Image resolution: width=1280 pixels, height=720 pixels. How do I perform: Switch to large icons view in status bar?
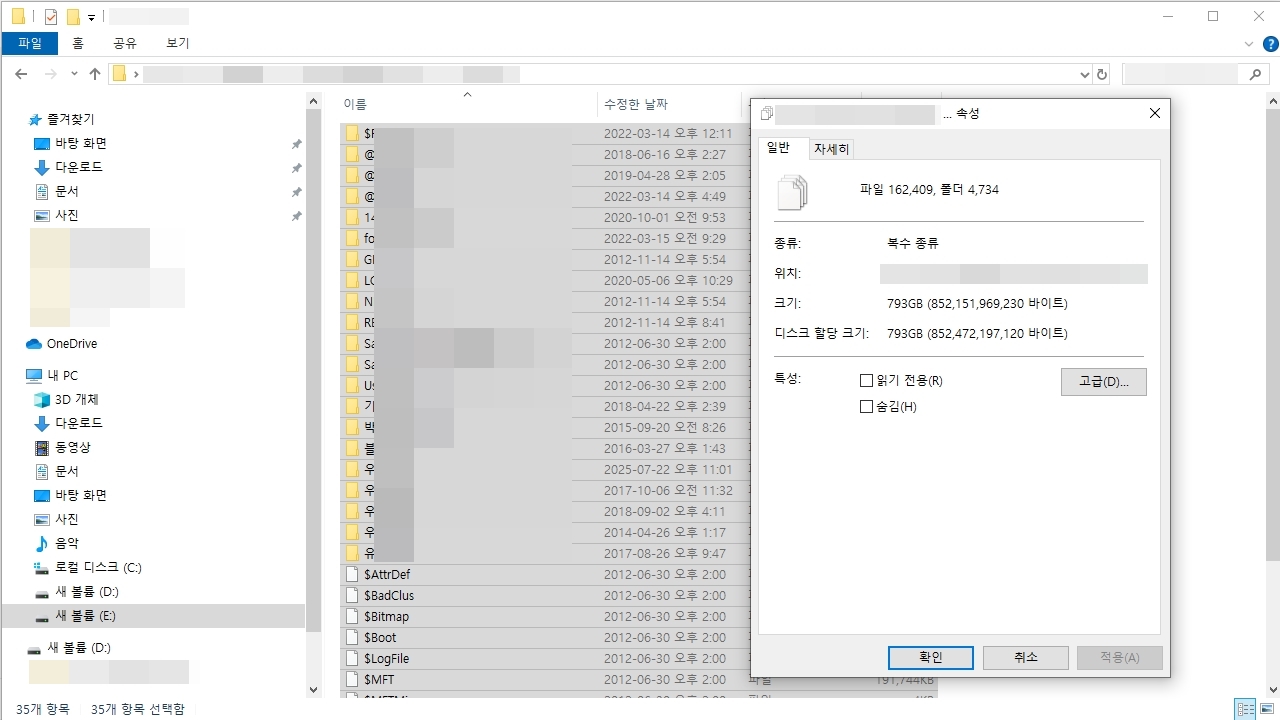pos(1268,709)
